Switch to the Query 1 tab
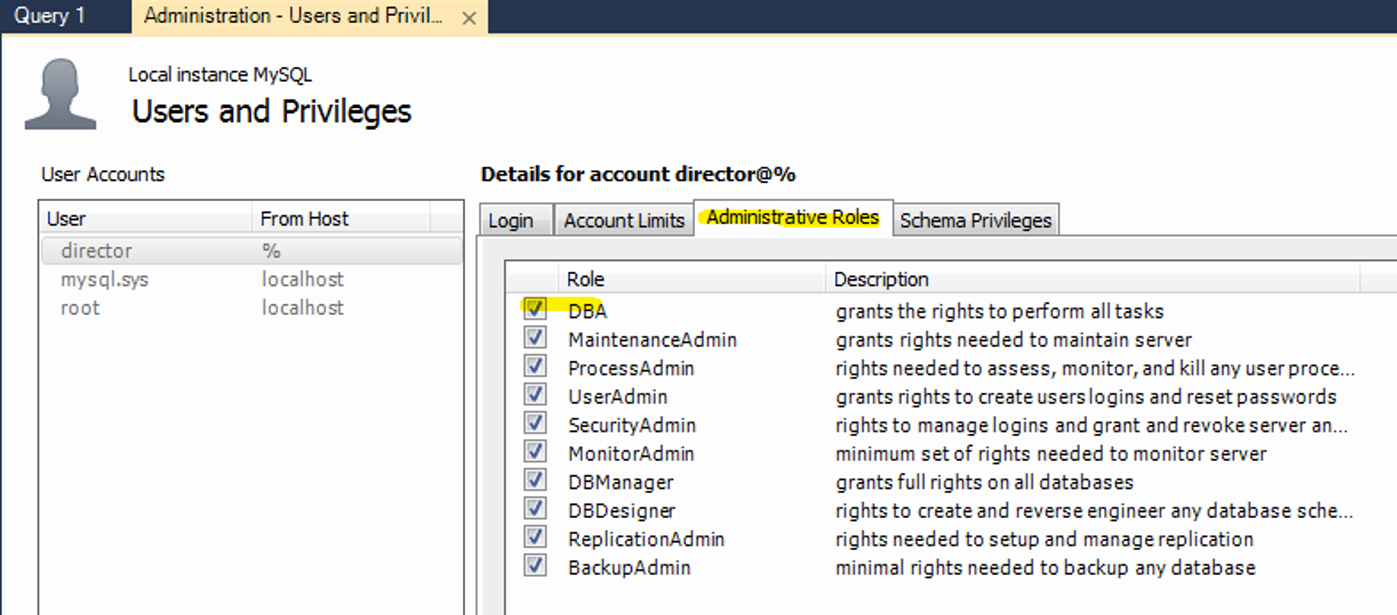 click(x=50, y=16)
